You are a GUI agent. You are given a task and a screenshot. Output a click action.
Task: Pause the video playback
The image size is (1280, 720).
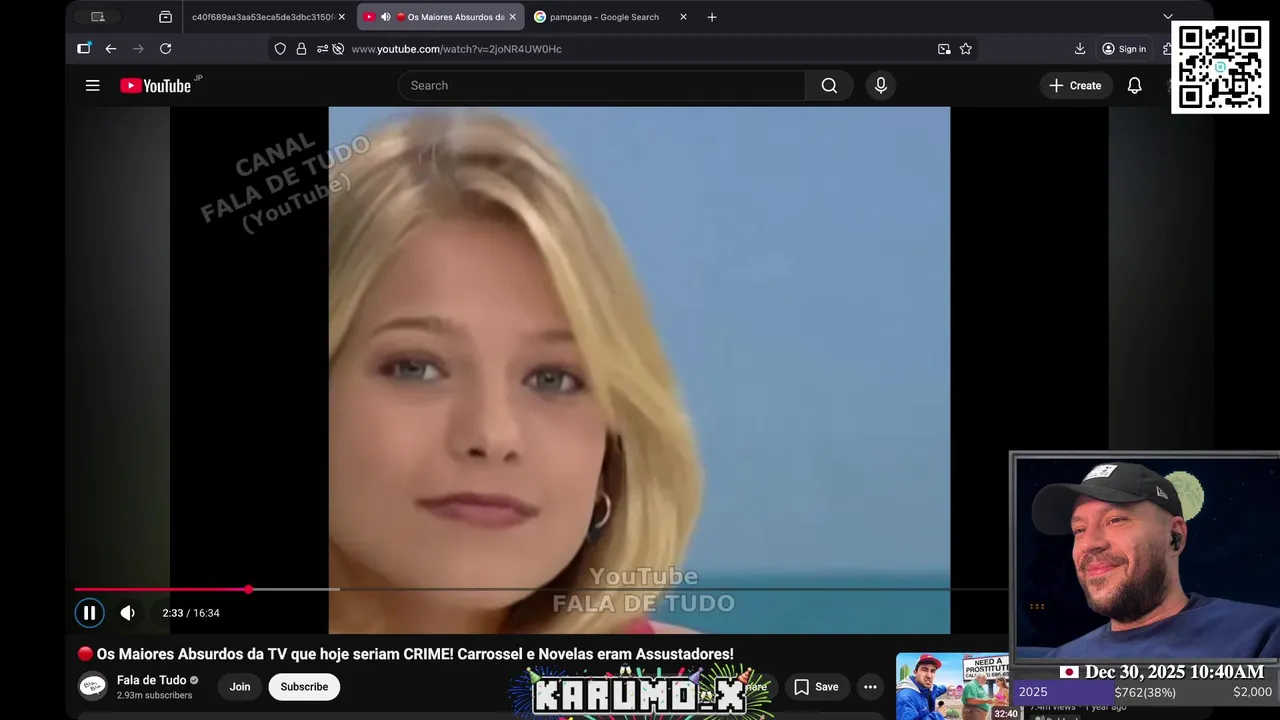pos(89,613)
